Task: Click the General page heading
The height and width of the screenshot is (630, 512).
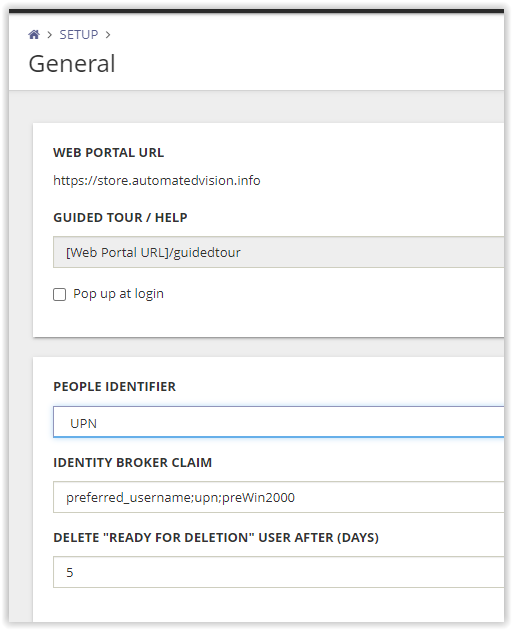Action: [x=72, y=63]
